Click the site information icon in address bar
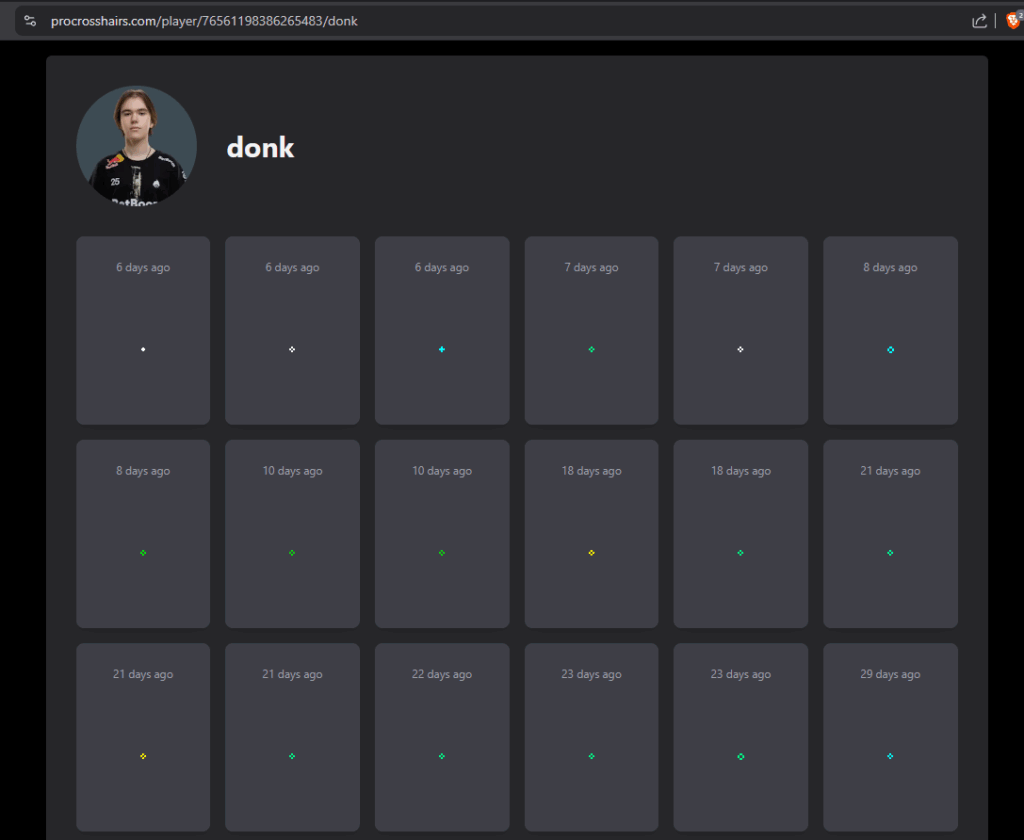 [30, 21]
